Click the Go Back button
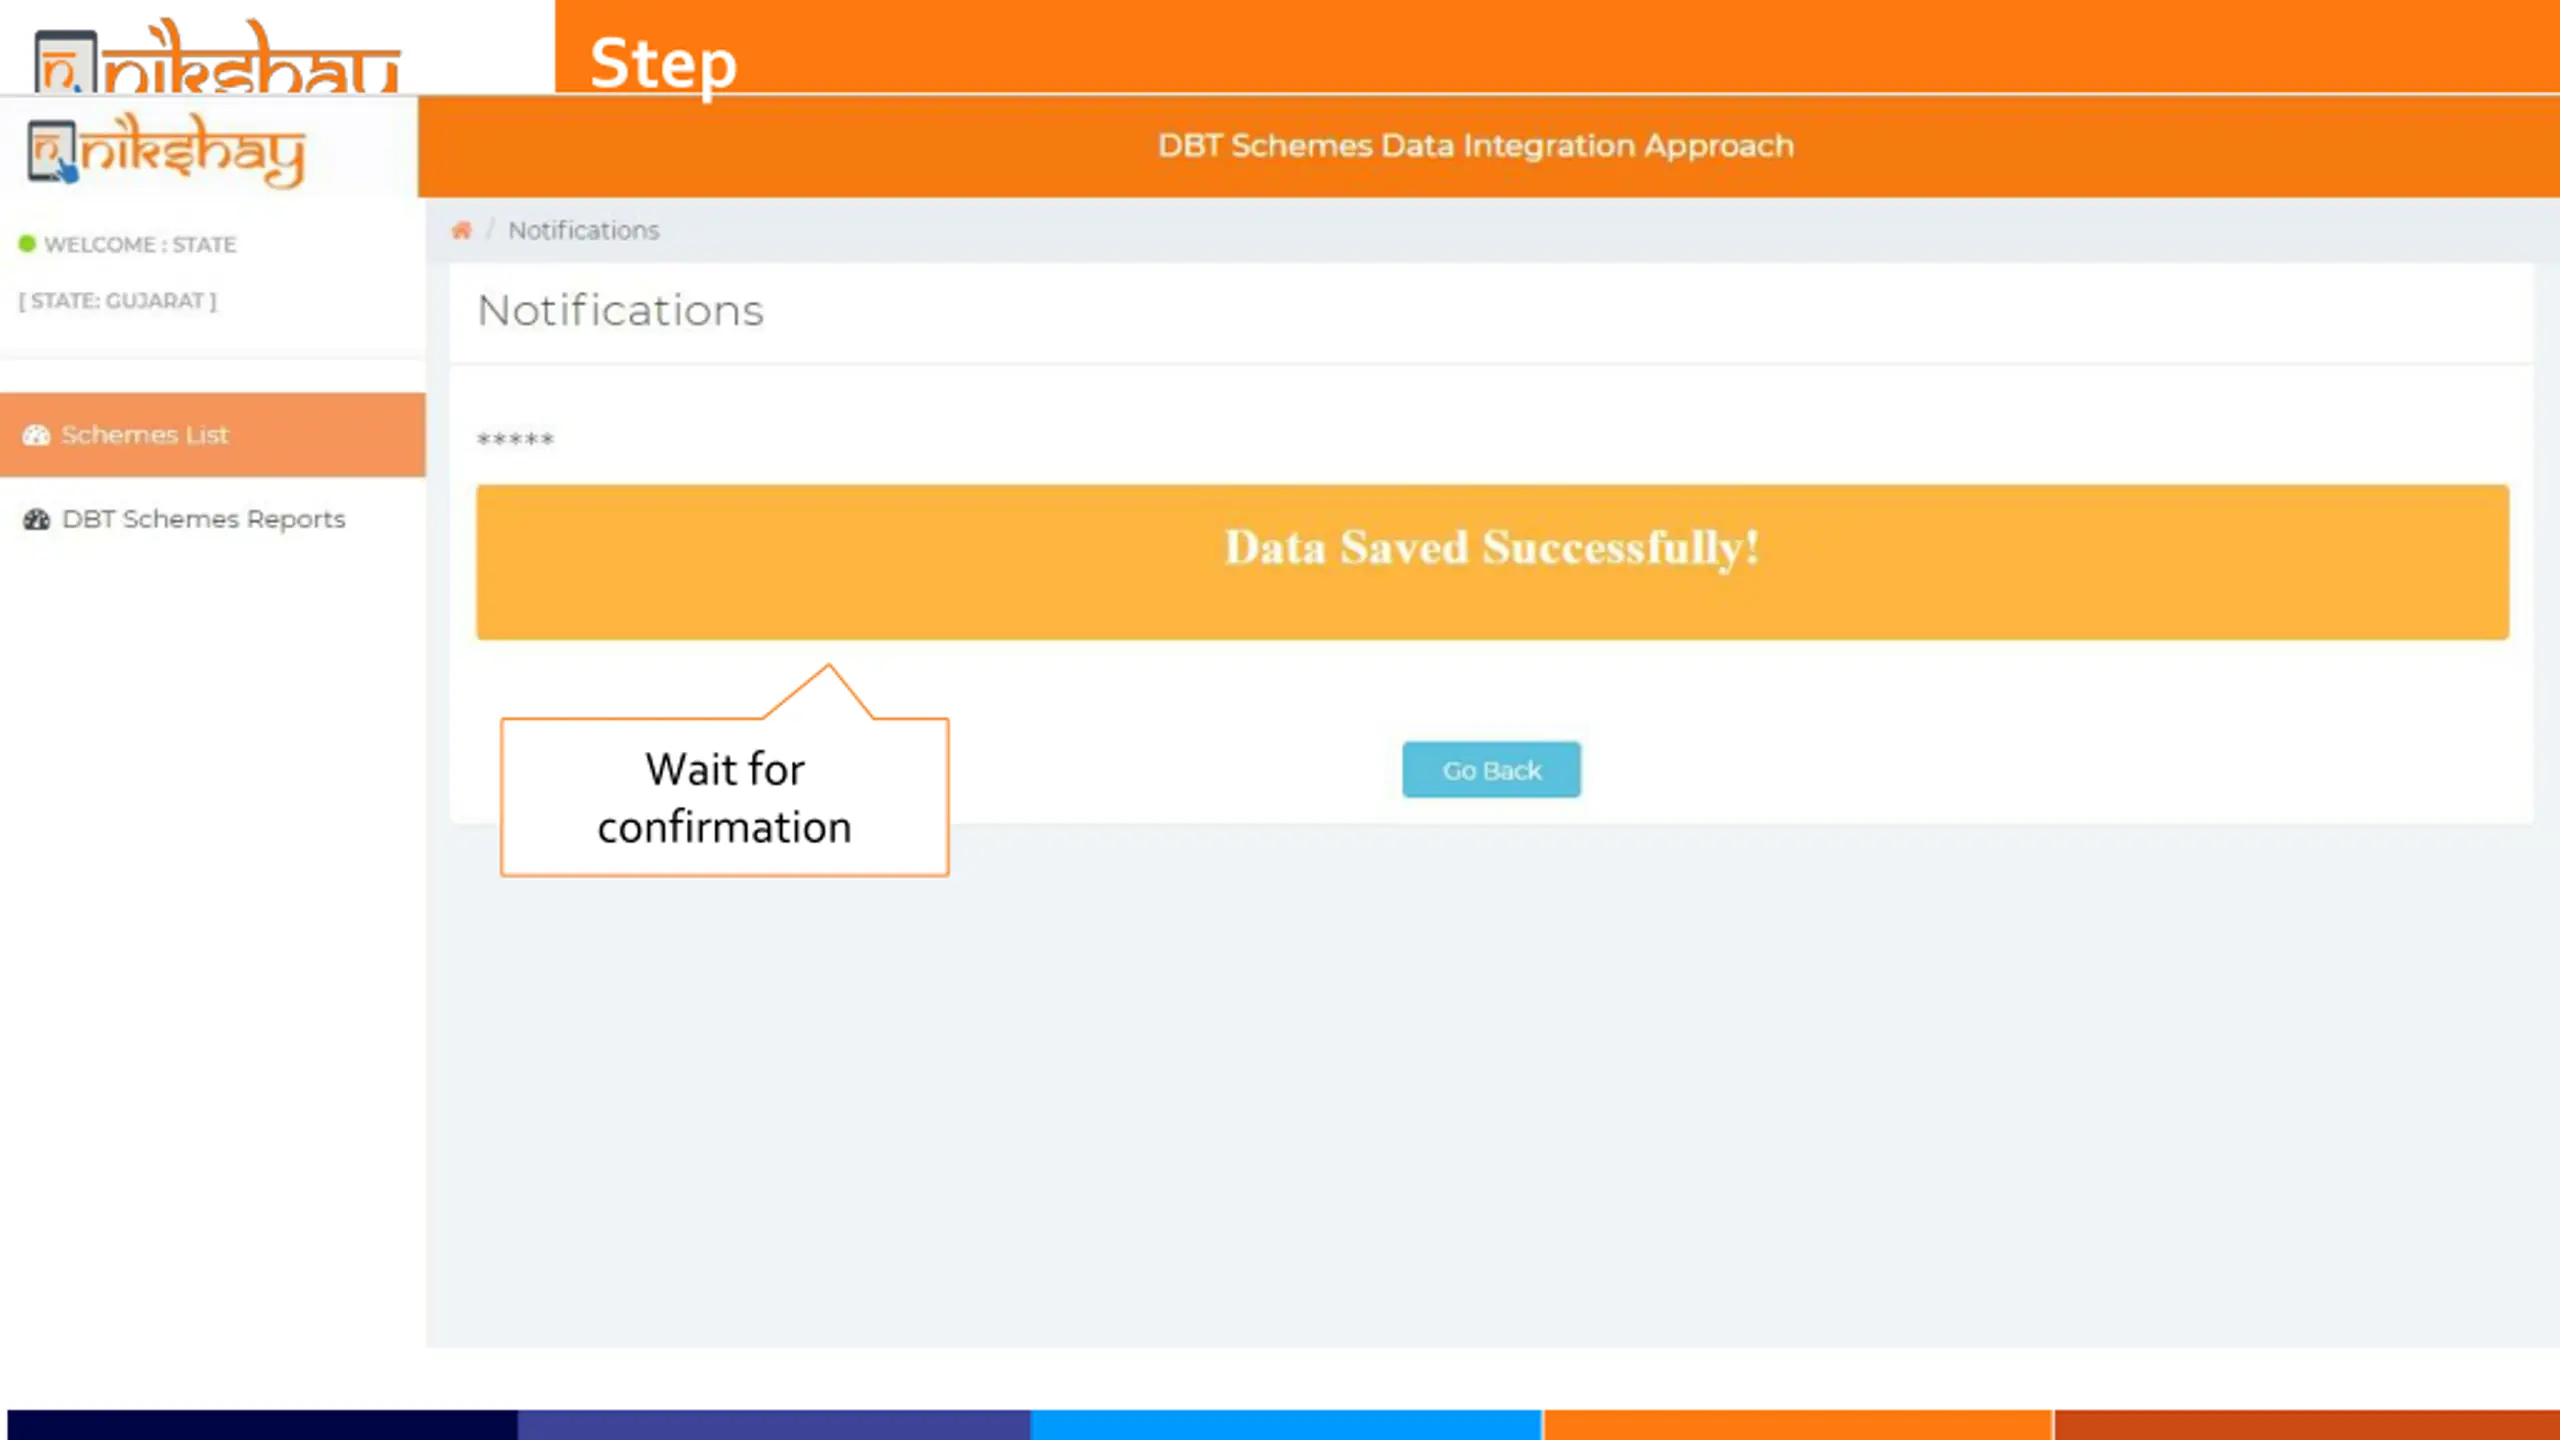 click(x=1491, y=770)
